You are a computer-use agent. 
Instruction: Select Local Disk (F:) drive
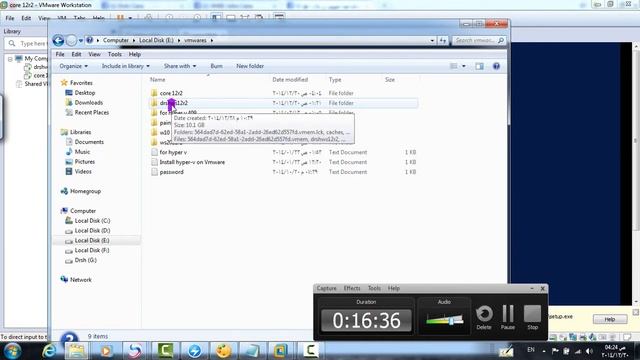[x=92, y=250]
